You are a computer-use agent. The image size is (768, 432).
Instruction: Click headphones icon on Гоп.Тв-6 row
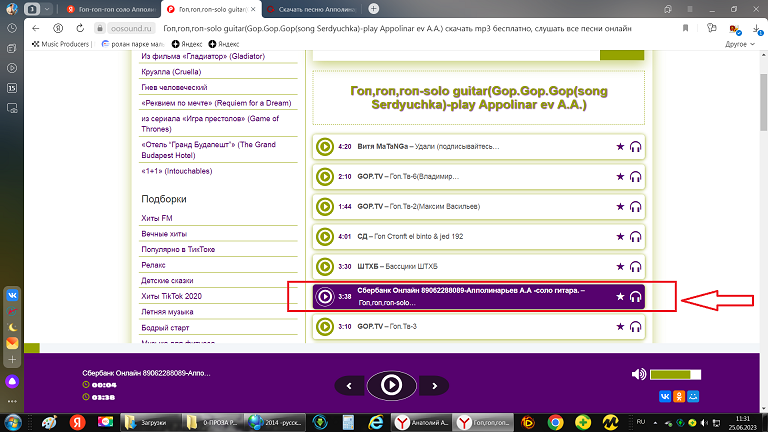635,176
